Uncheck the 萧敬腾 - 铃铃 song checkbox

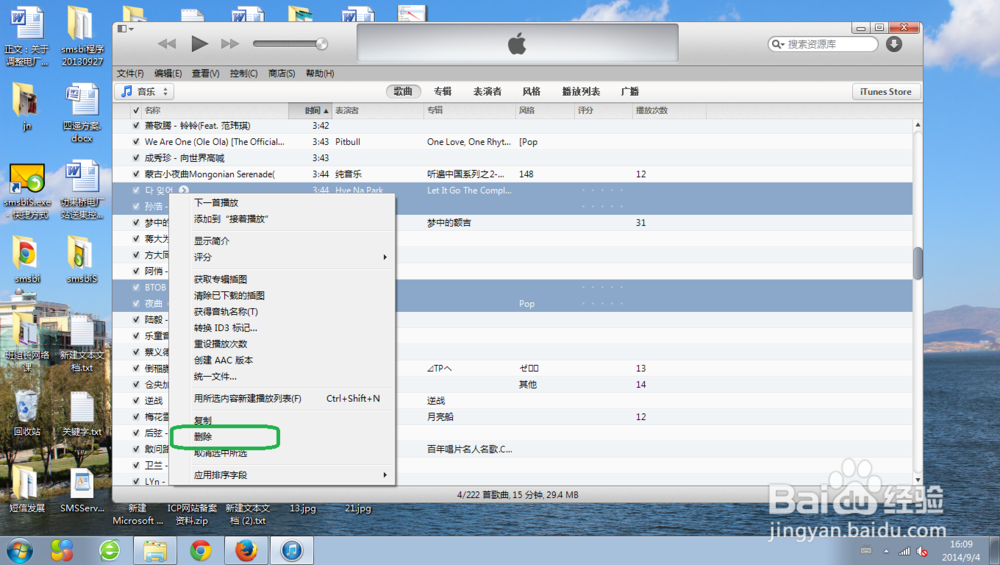pos(136,126)
